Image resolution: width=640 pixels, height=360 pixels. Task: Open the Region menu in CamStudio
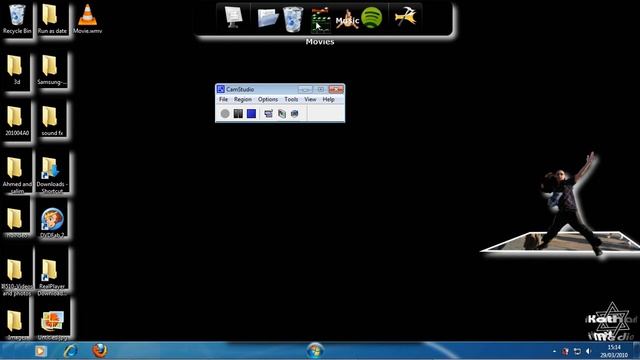pyautogui.click(x=242, y=99)
